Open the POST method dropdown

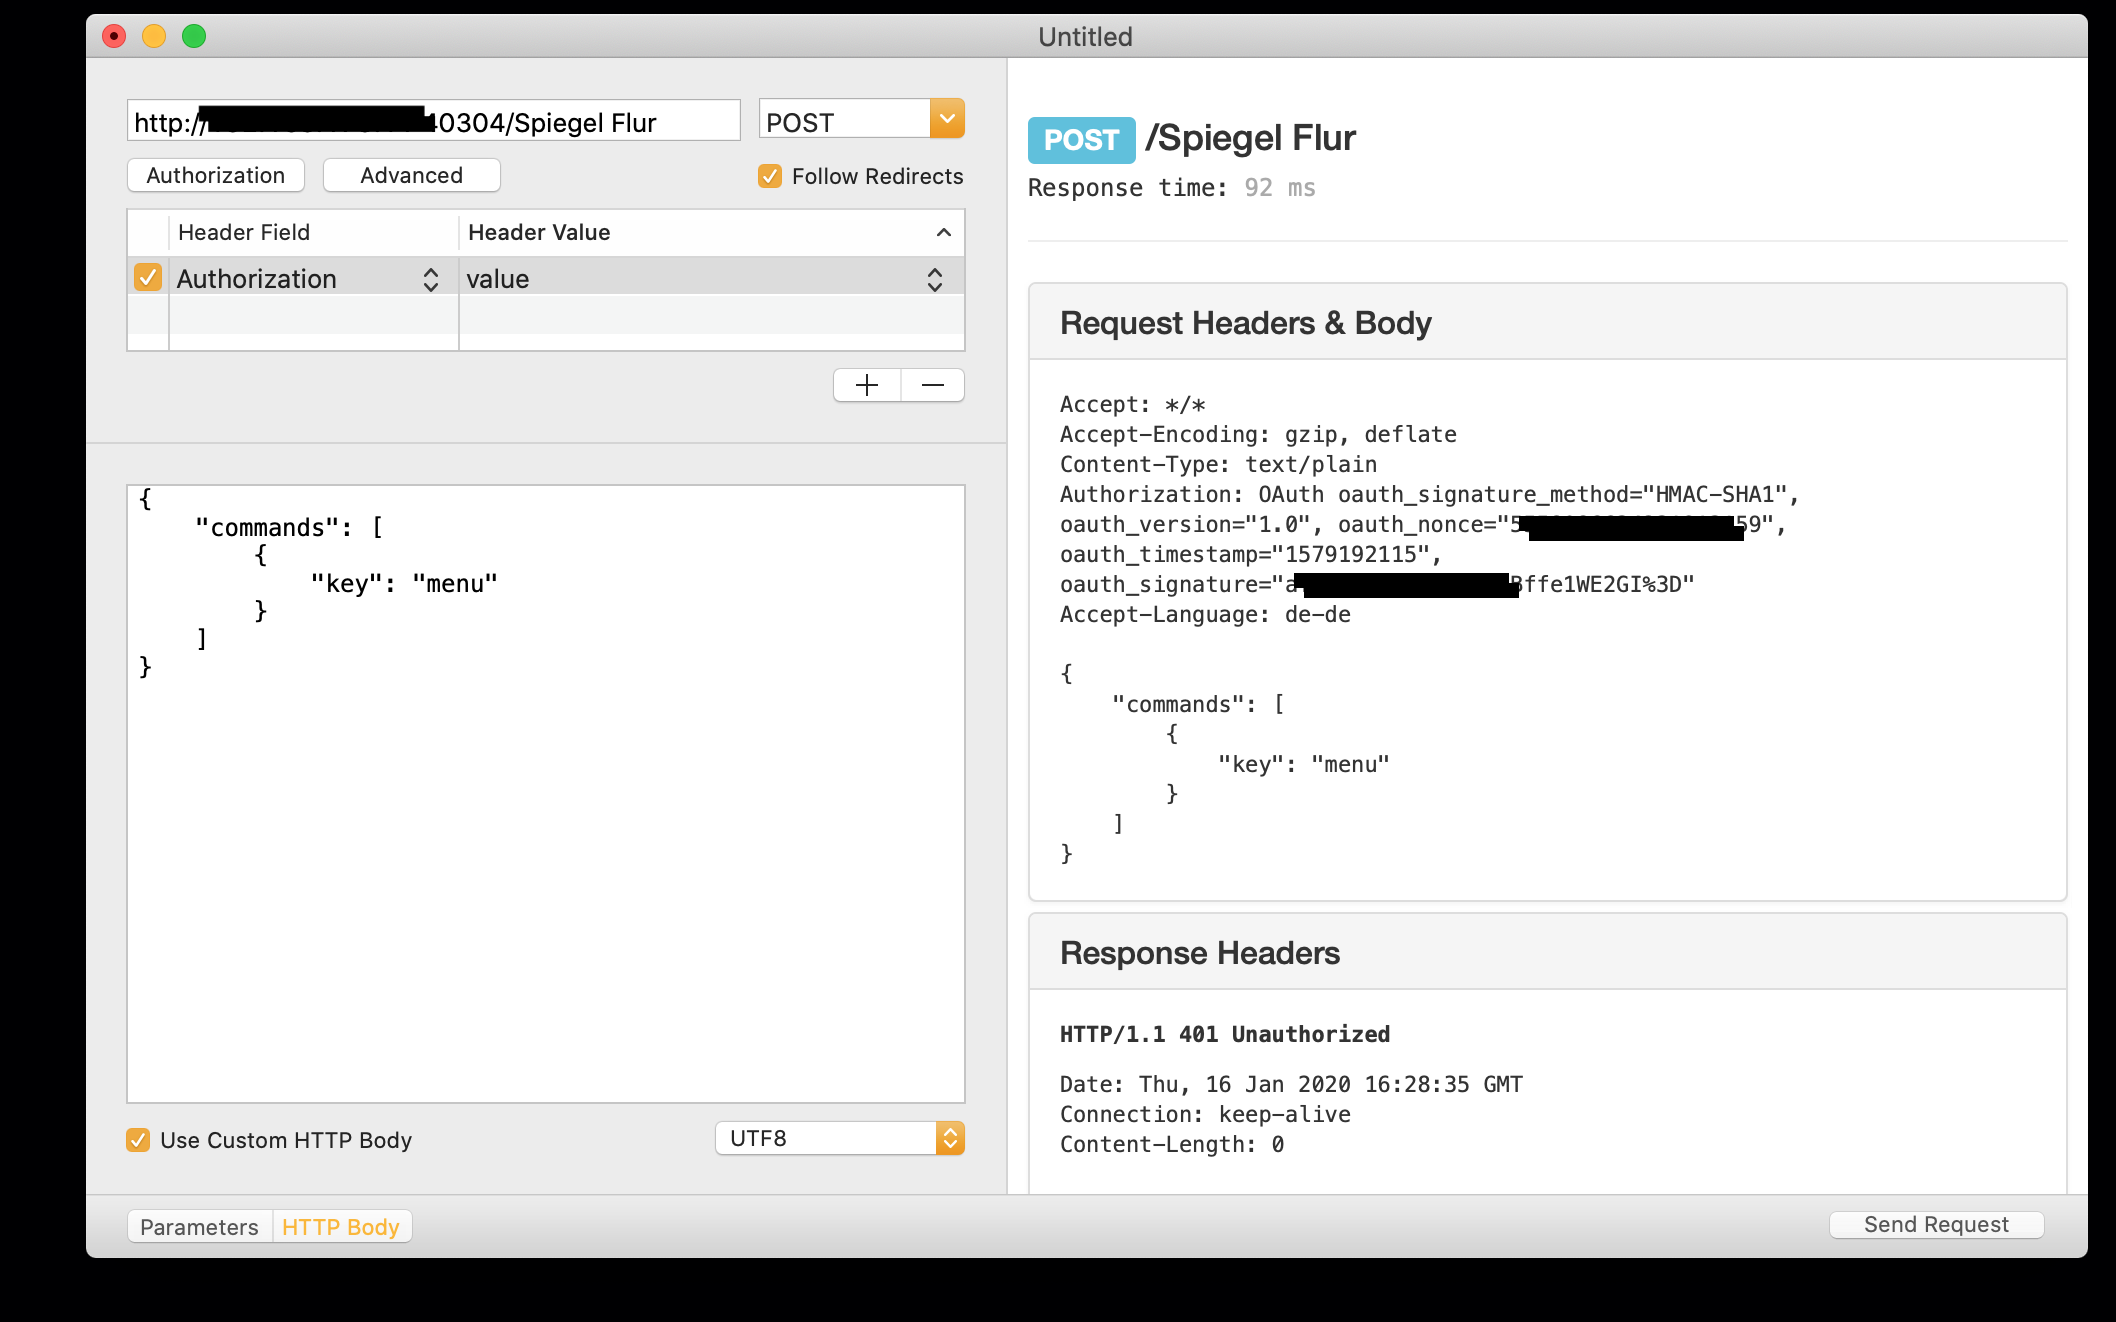click(x=947, y=119)
